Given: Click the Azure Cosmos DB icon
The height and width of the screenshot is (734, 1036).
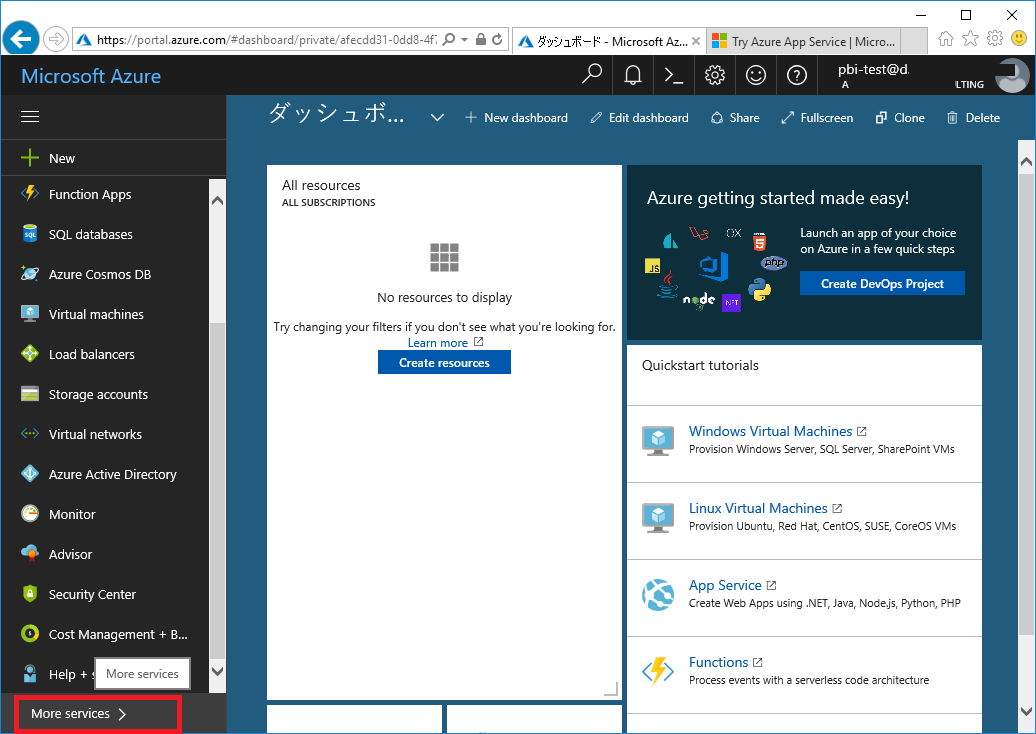Looking at the screenshot, I should pos(30,274).
